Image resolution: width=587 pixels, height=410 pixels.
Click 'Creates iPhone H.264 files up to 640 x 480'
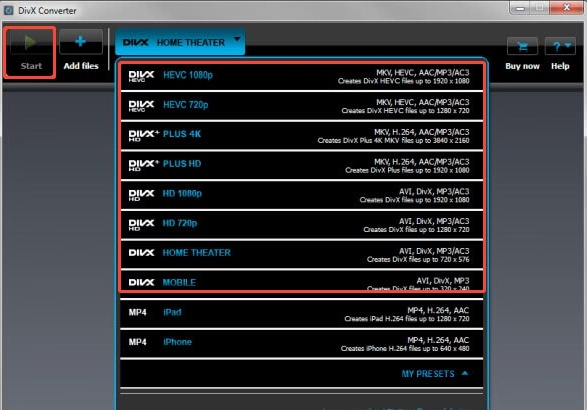405,348
